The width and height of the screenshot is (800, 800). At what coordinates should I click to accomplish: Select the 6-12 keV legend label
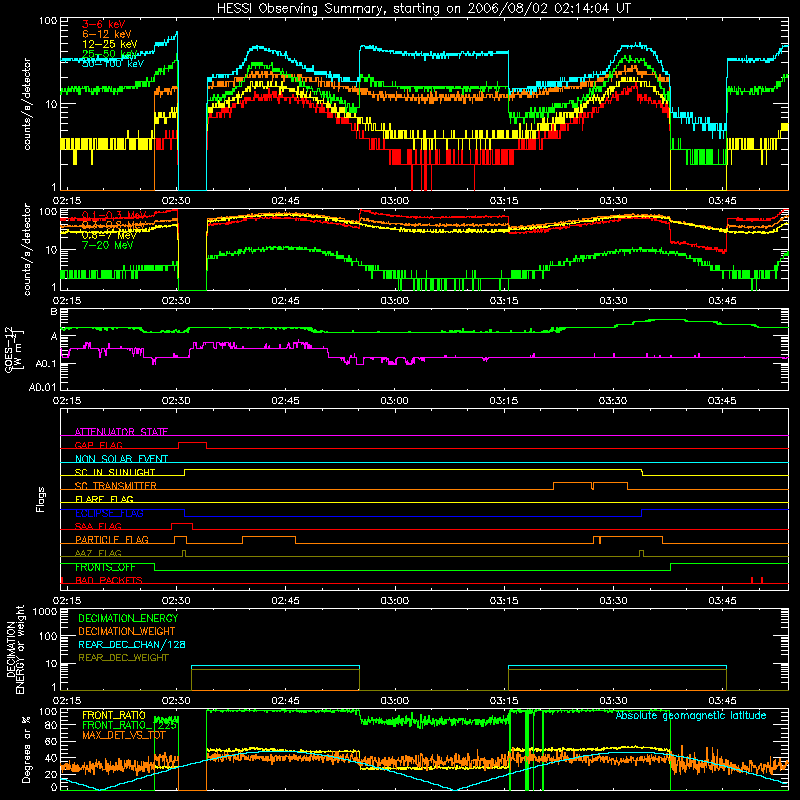tap(107, 34)
